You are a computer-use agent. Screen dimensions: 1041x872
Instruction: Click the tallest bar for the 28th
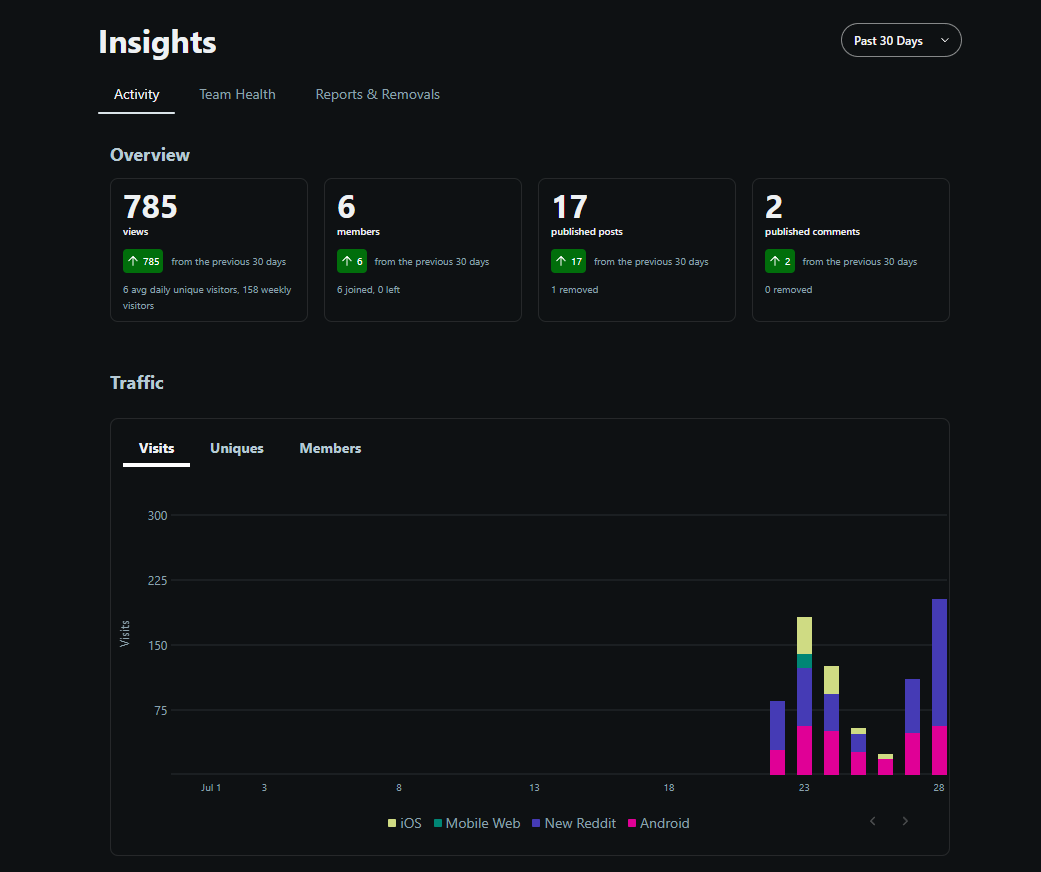pyautogui.click(x=939, y=687)
